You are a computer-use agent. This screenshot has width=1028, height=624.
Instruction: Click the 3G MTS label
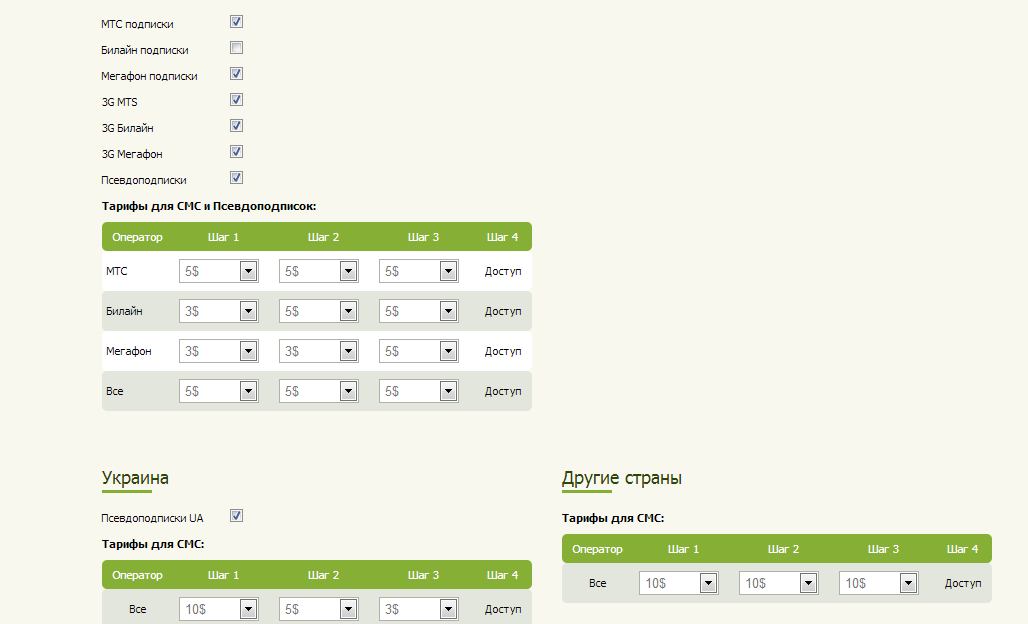119,102
